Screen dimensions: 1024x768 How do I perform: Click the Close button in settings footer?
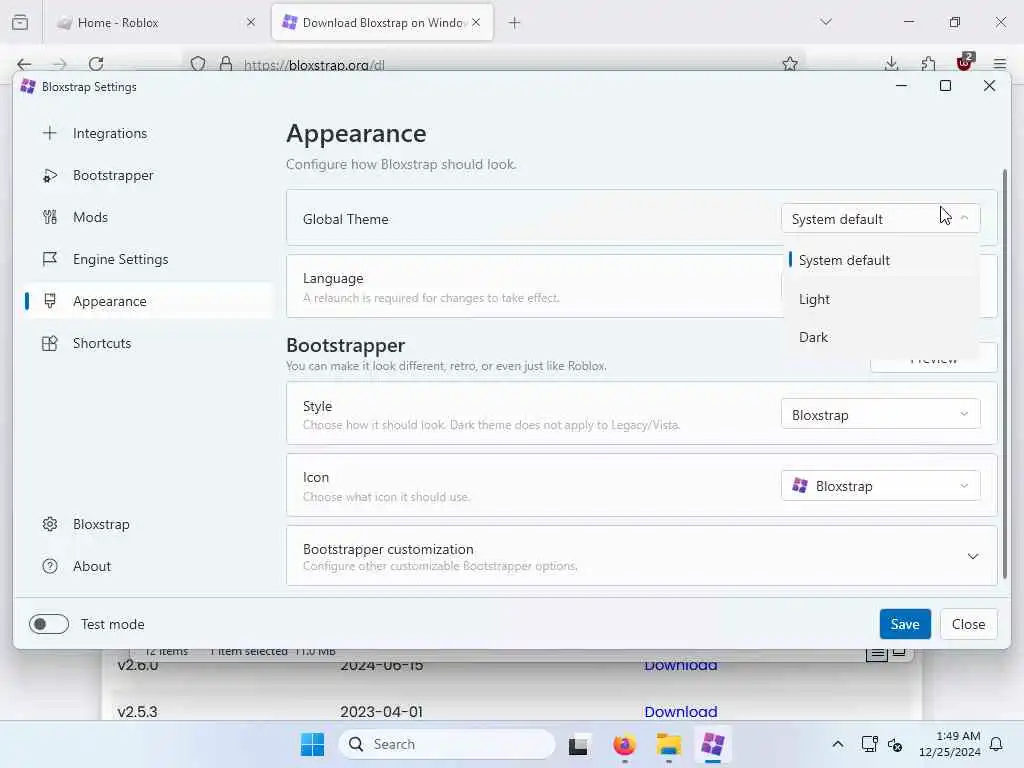pos(968,624)
